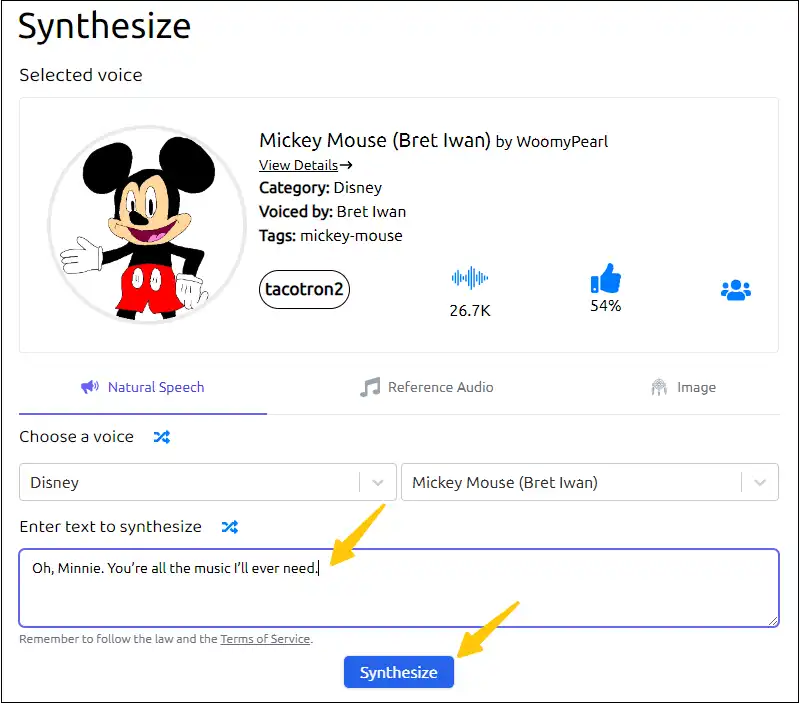Screen dimensions: 799x703
Task: Click the tacotron2 model badge
Action: click(x=304, y=289)
